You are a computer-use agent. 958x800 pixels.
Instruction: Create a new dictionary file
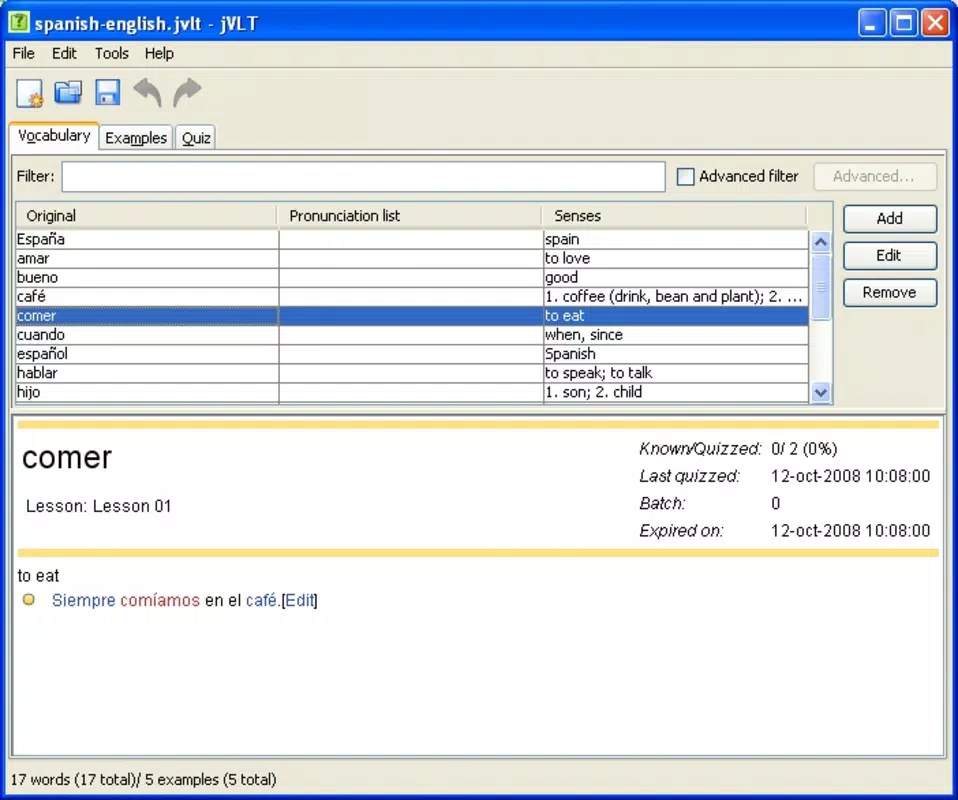pos(29,94)
